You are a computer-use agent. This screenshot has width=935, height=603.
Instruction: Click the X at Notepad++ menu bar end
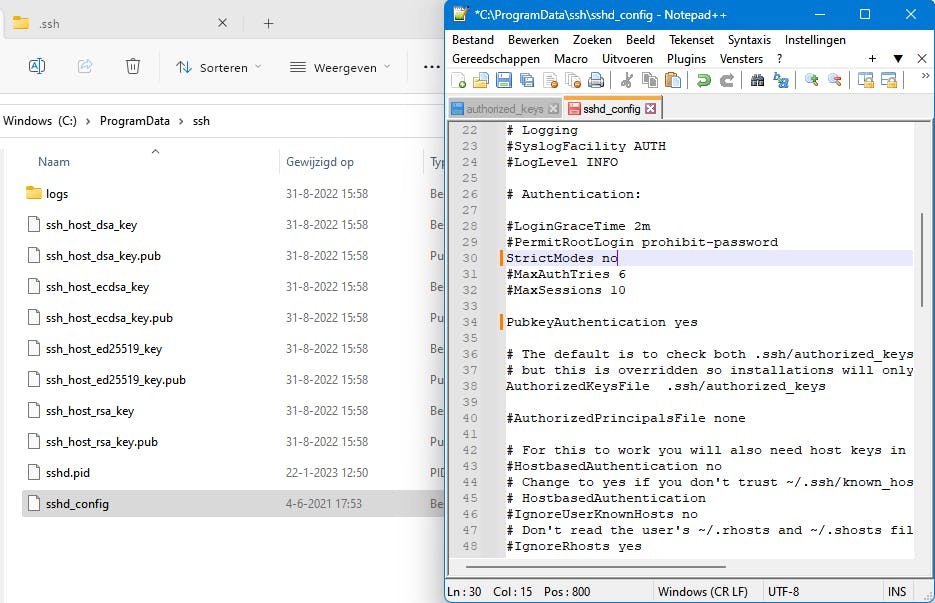[922, 58]
